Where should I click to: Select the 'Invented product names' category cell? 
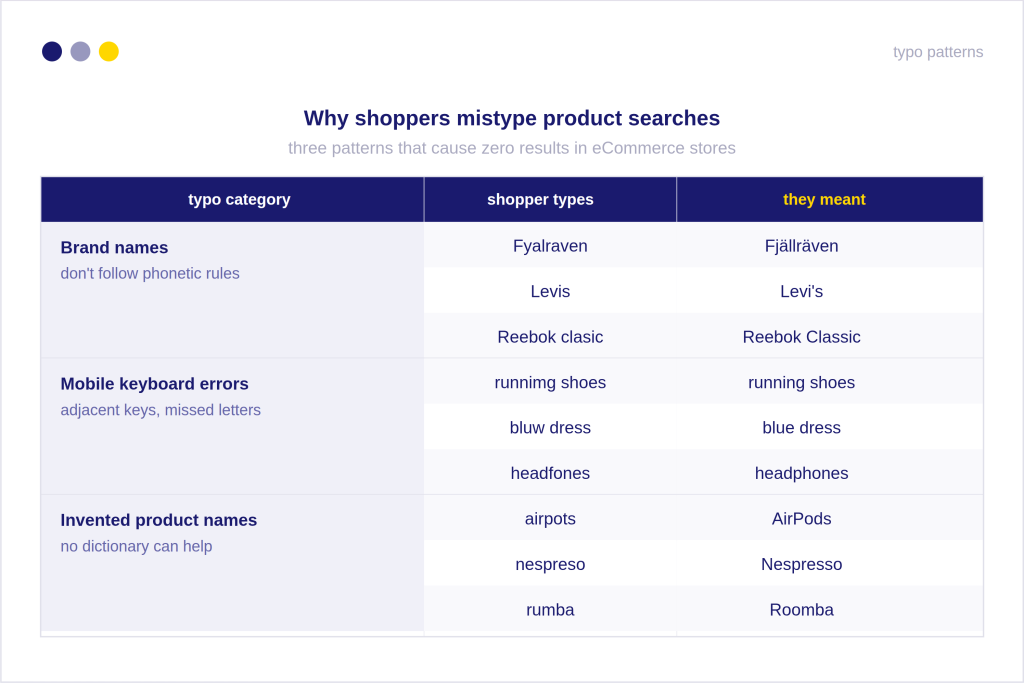pos(232,563)
